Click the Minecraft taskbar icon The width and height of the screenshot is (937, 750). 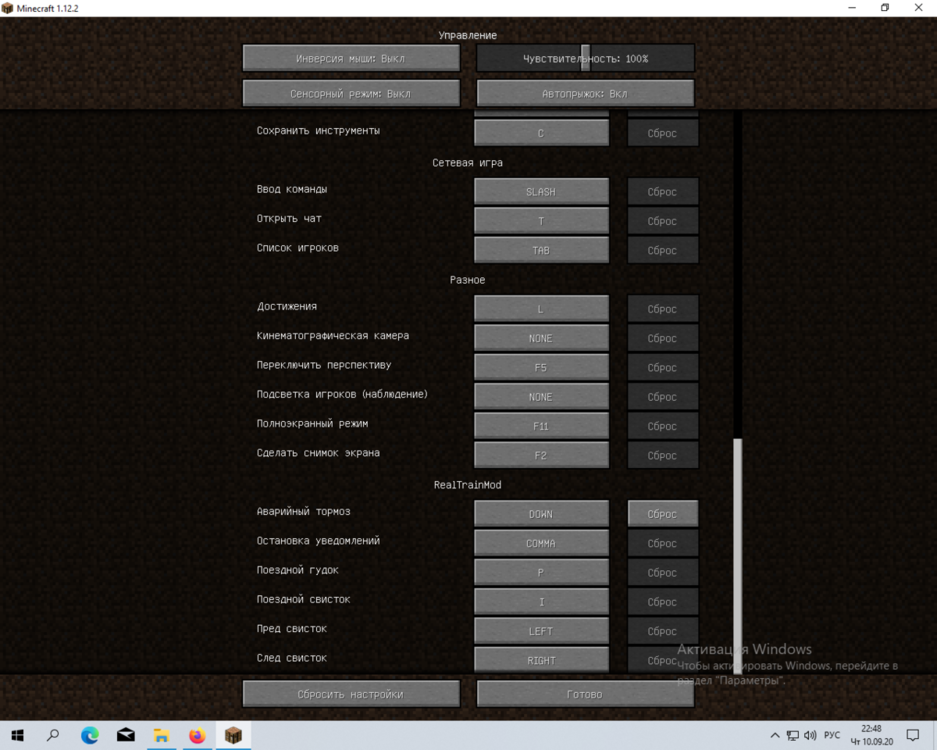[233, 735]
